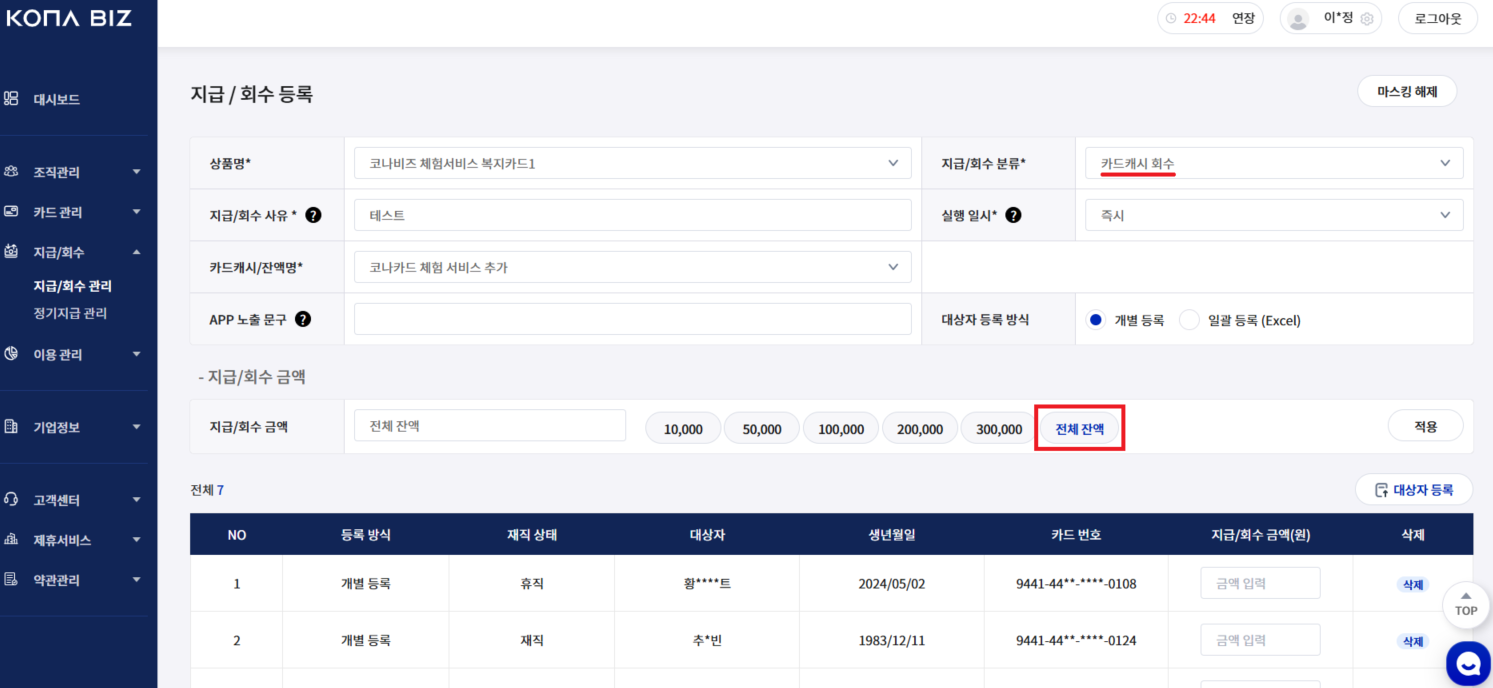Click the 대상자 등록 button
Image resolution: width=1493 pixels, height=688 pixels.
pyautogui.click(x=1414, y=490)
